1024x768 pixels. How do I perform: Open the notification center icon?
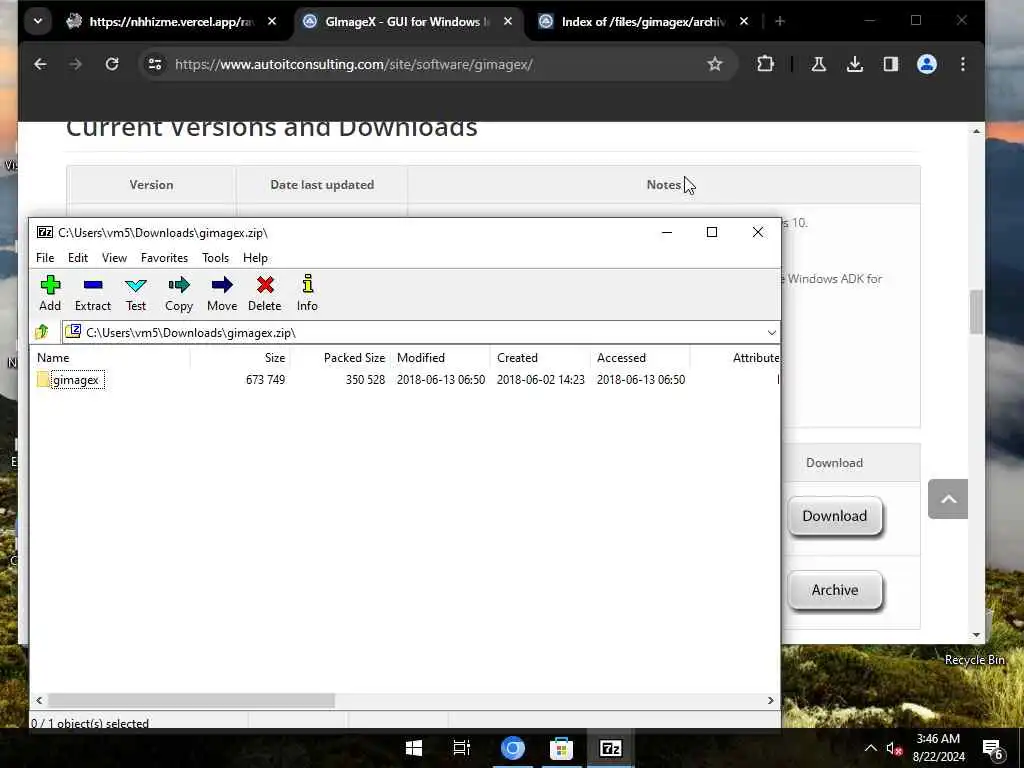pyautogui.click(x=992, y=748)
